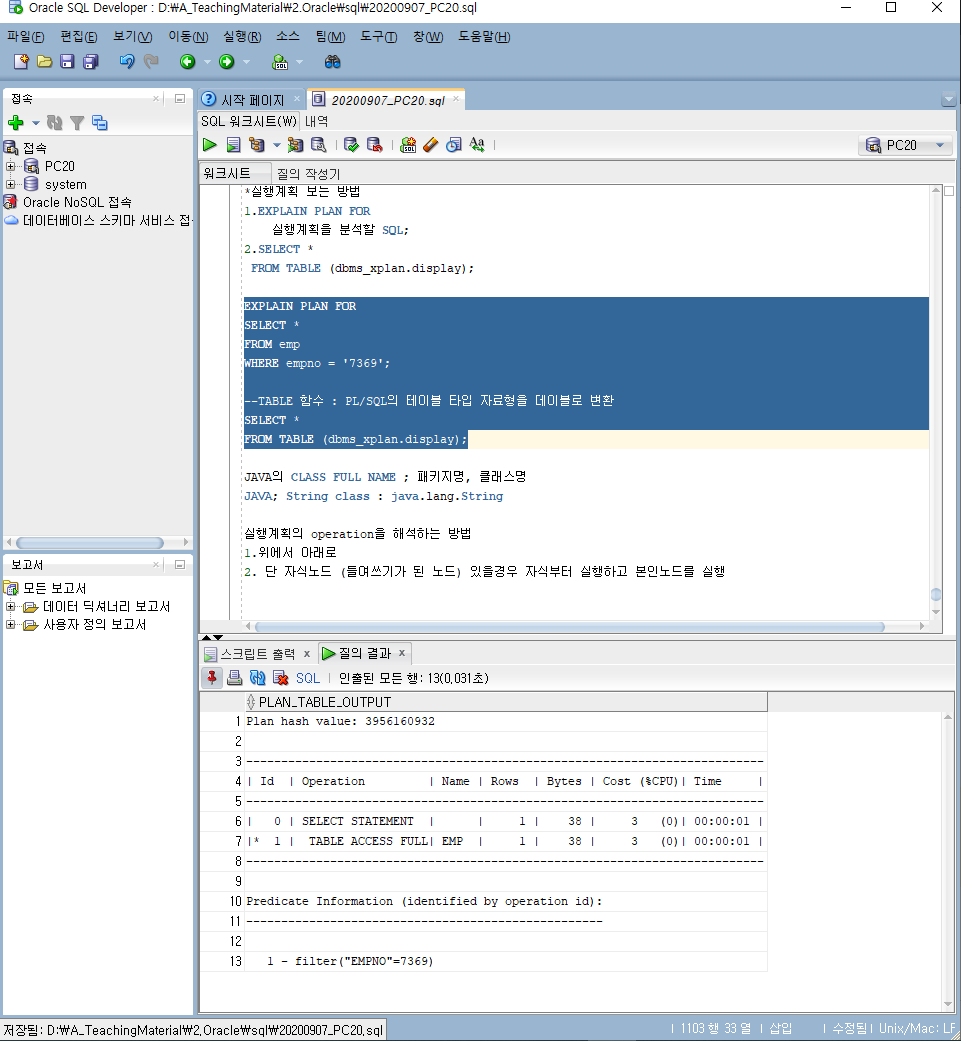Click the Filter funnel icon in connections panel
Image resolution: width=961 pixels, height=1041 pixels.
tap(77, 122)
